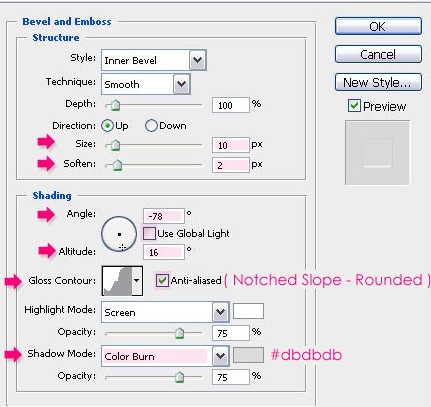Select the Up direction radio button
This screenshot has height=407, width=431.
(107, 126)
